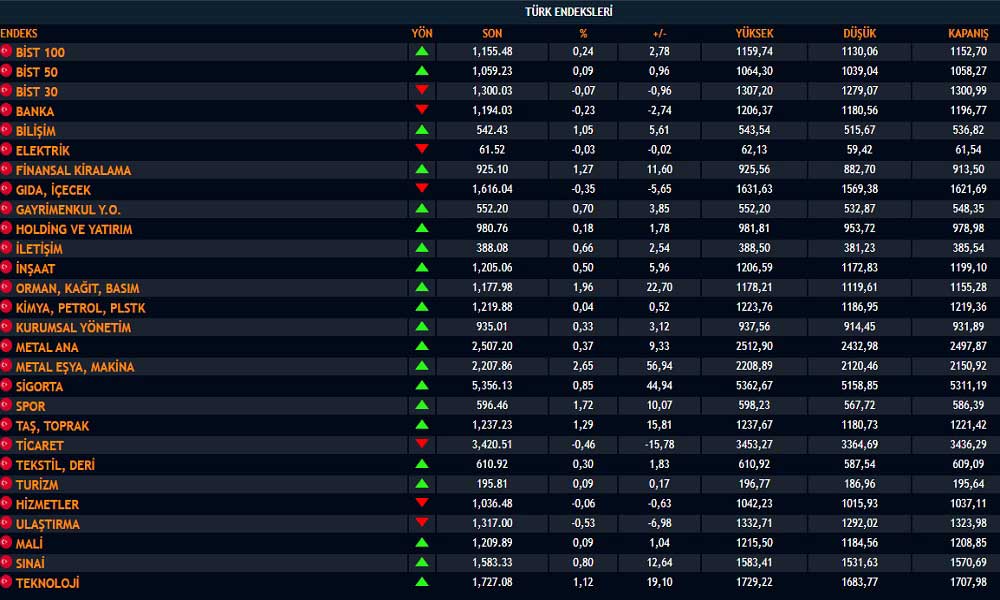This screenshot has width=1000, height=600.
Task: Sort by the YÖN column header
Action: tap(422, 33)
